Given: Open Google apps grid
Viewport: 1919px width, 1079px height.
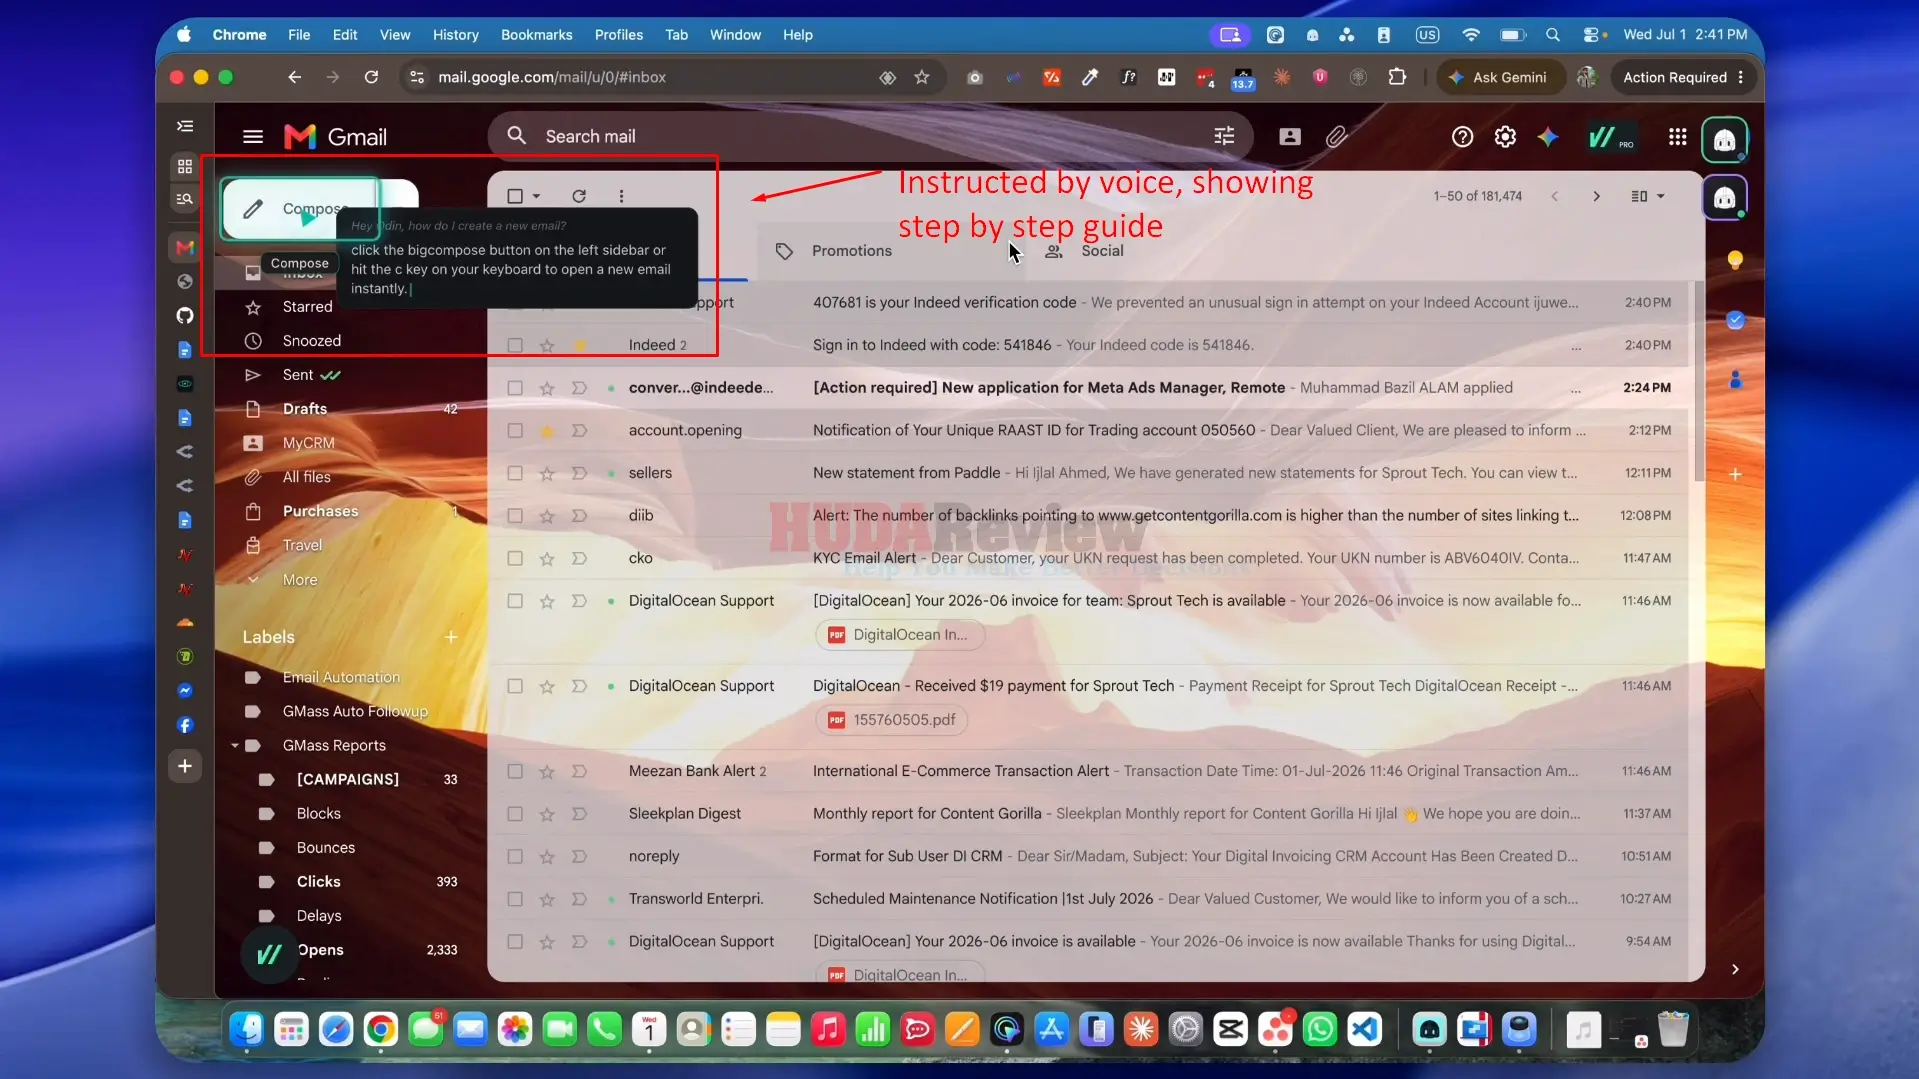Looking at the screenshot, I should click(x=1678, y=137).
